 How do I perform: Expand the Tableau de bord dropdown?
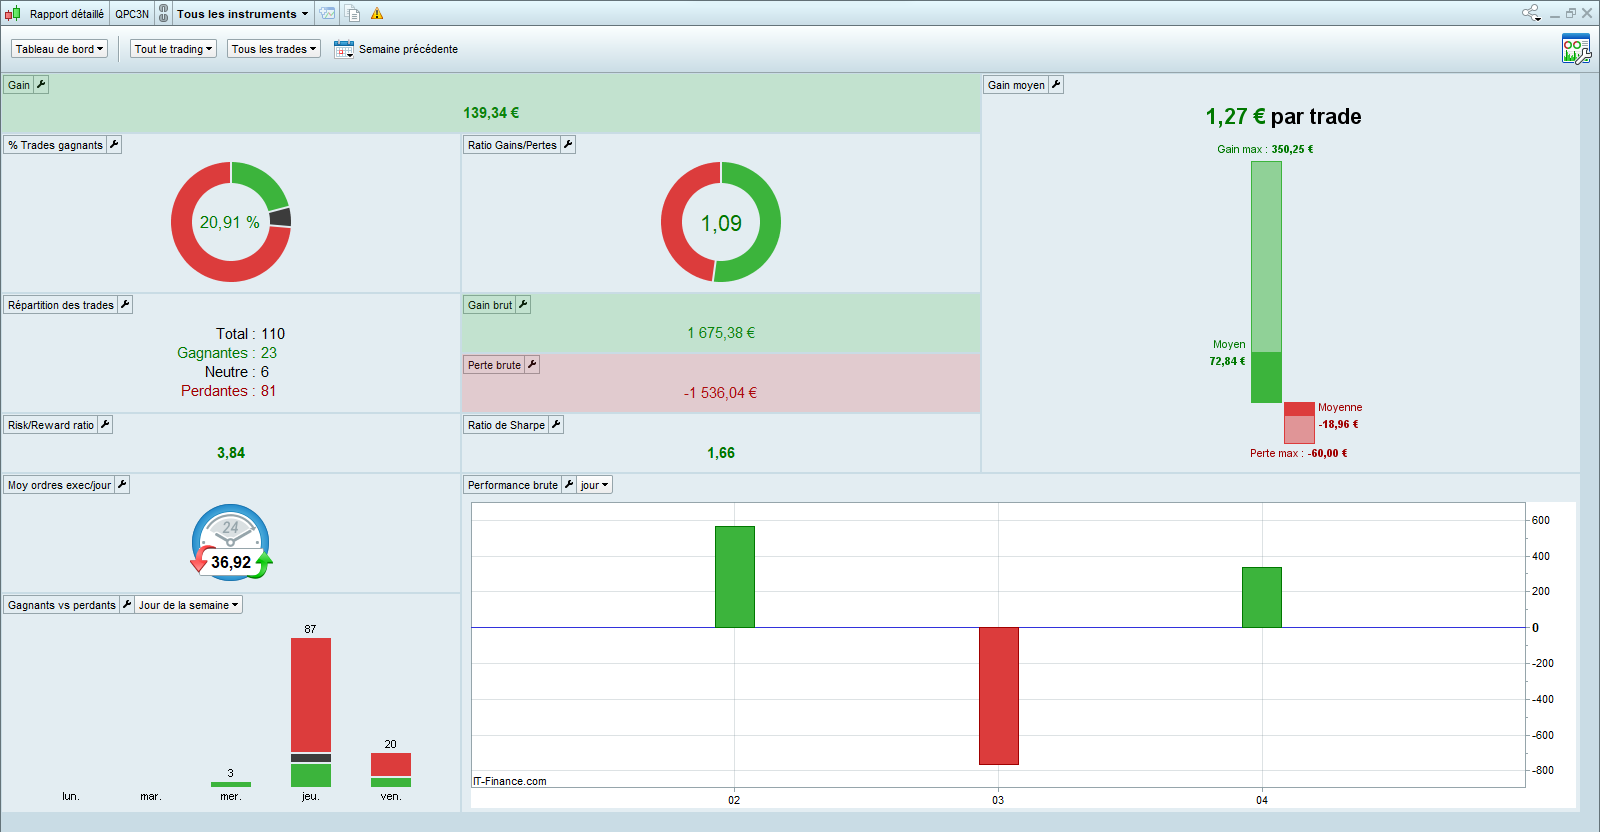click(59, 49)
